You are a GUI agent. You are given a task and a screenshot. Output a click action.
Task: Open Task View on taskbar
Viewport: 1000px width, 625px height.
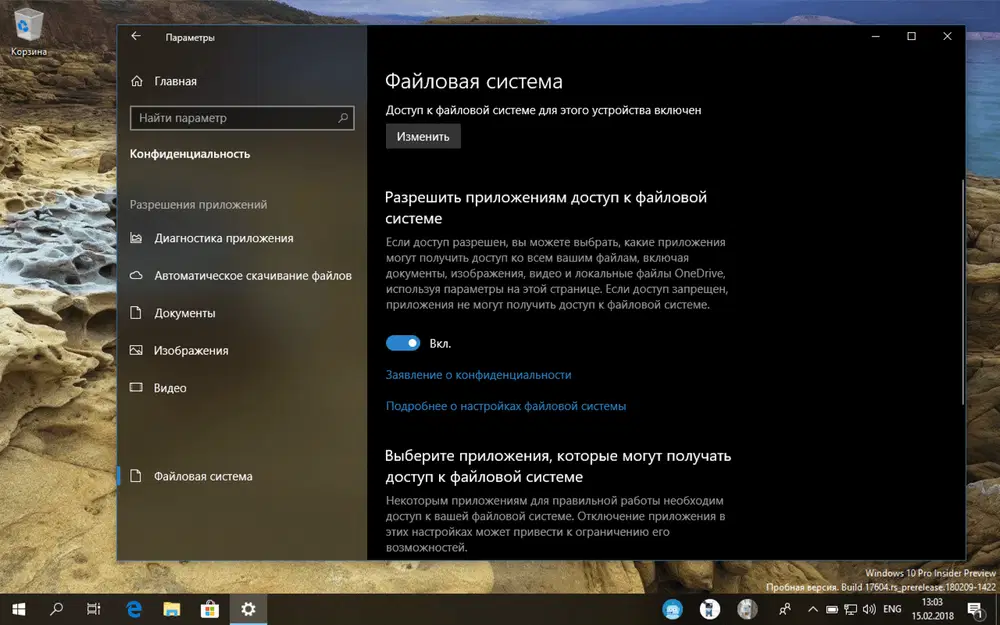pos(94,610)
